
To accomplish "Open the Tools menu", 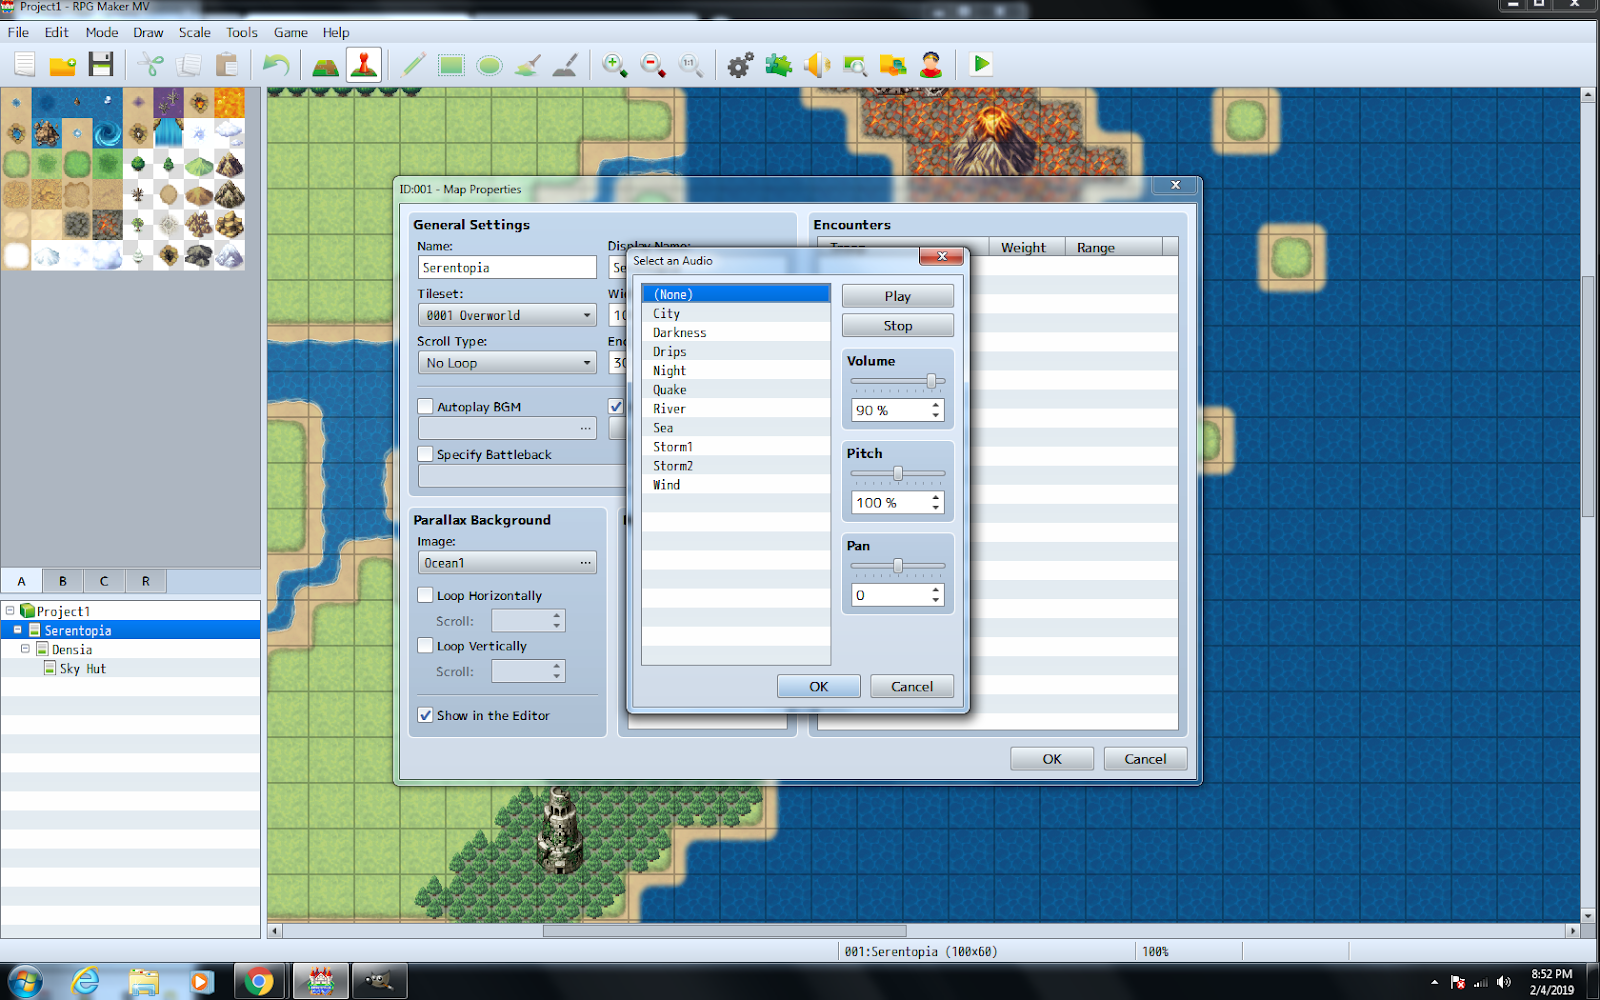I will (241, 32).
